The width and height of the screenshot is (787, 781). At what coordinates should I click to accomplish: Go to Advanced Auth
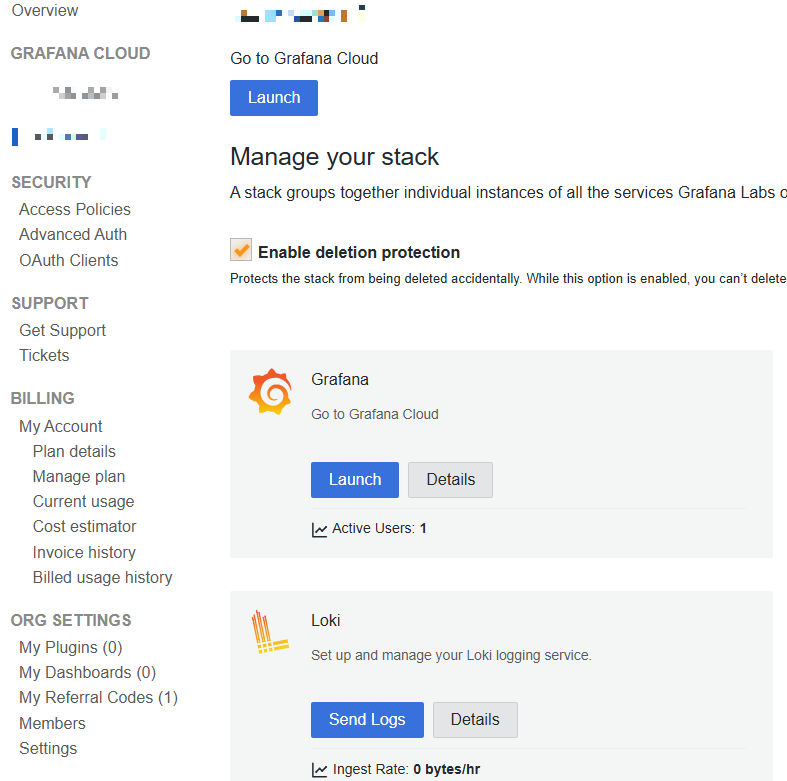point(73,234)
